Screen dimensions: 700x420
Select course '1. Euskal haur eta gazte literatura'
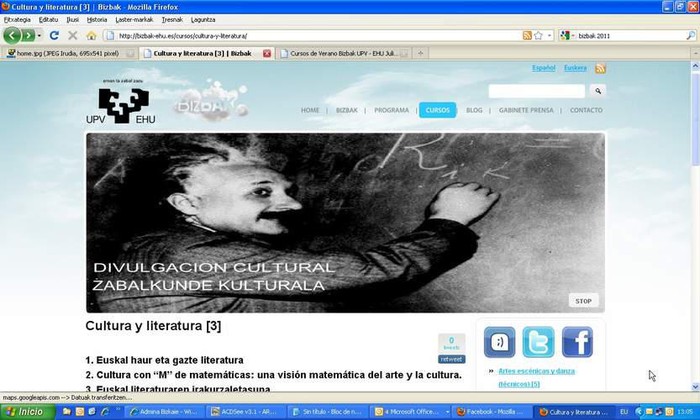point(164,360)
